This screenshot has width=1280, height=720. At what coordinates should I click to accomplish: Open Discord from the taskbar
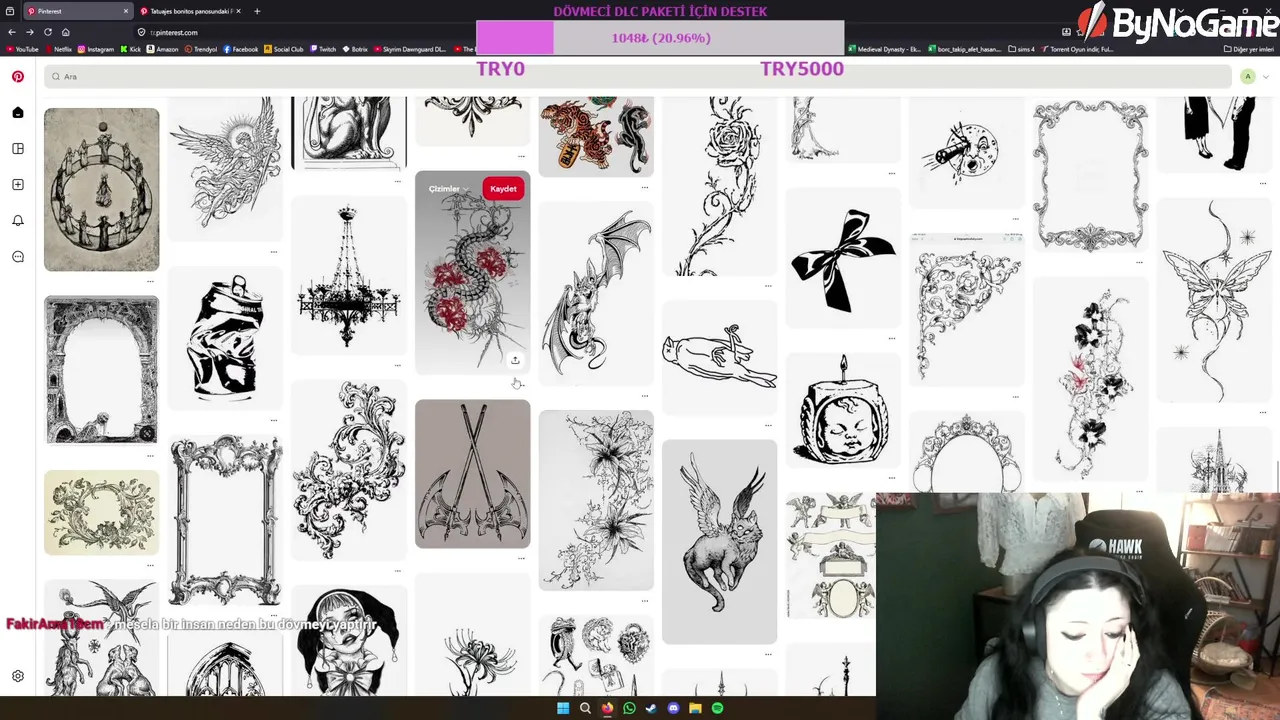click(673, 708)
